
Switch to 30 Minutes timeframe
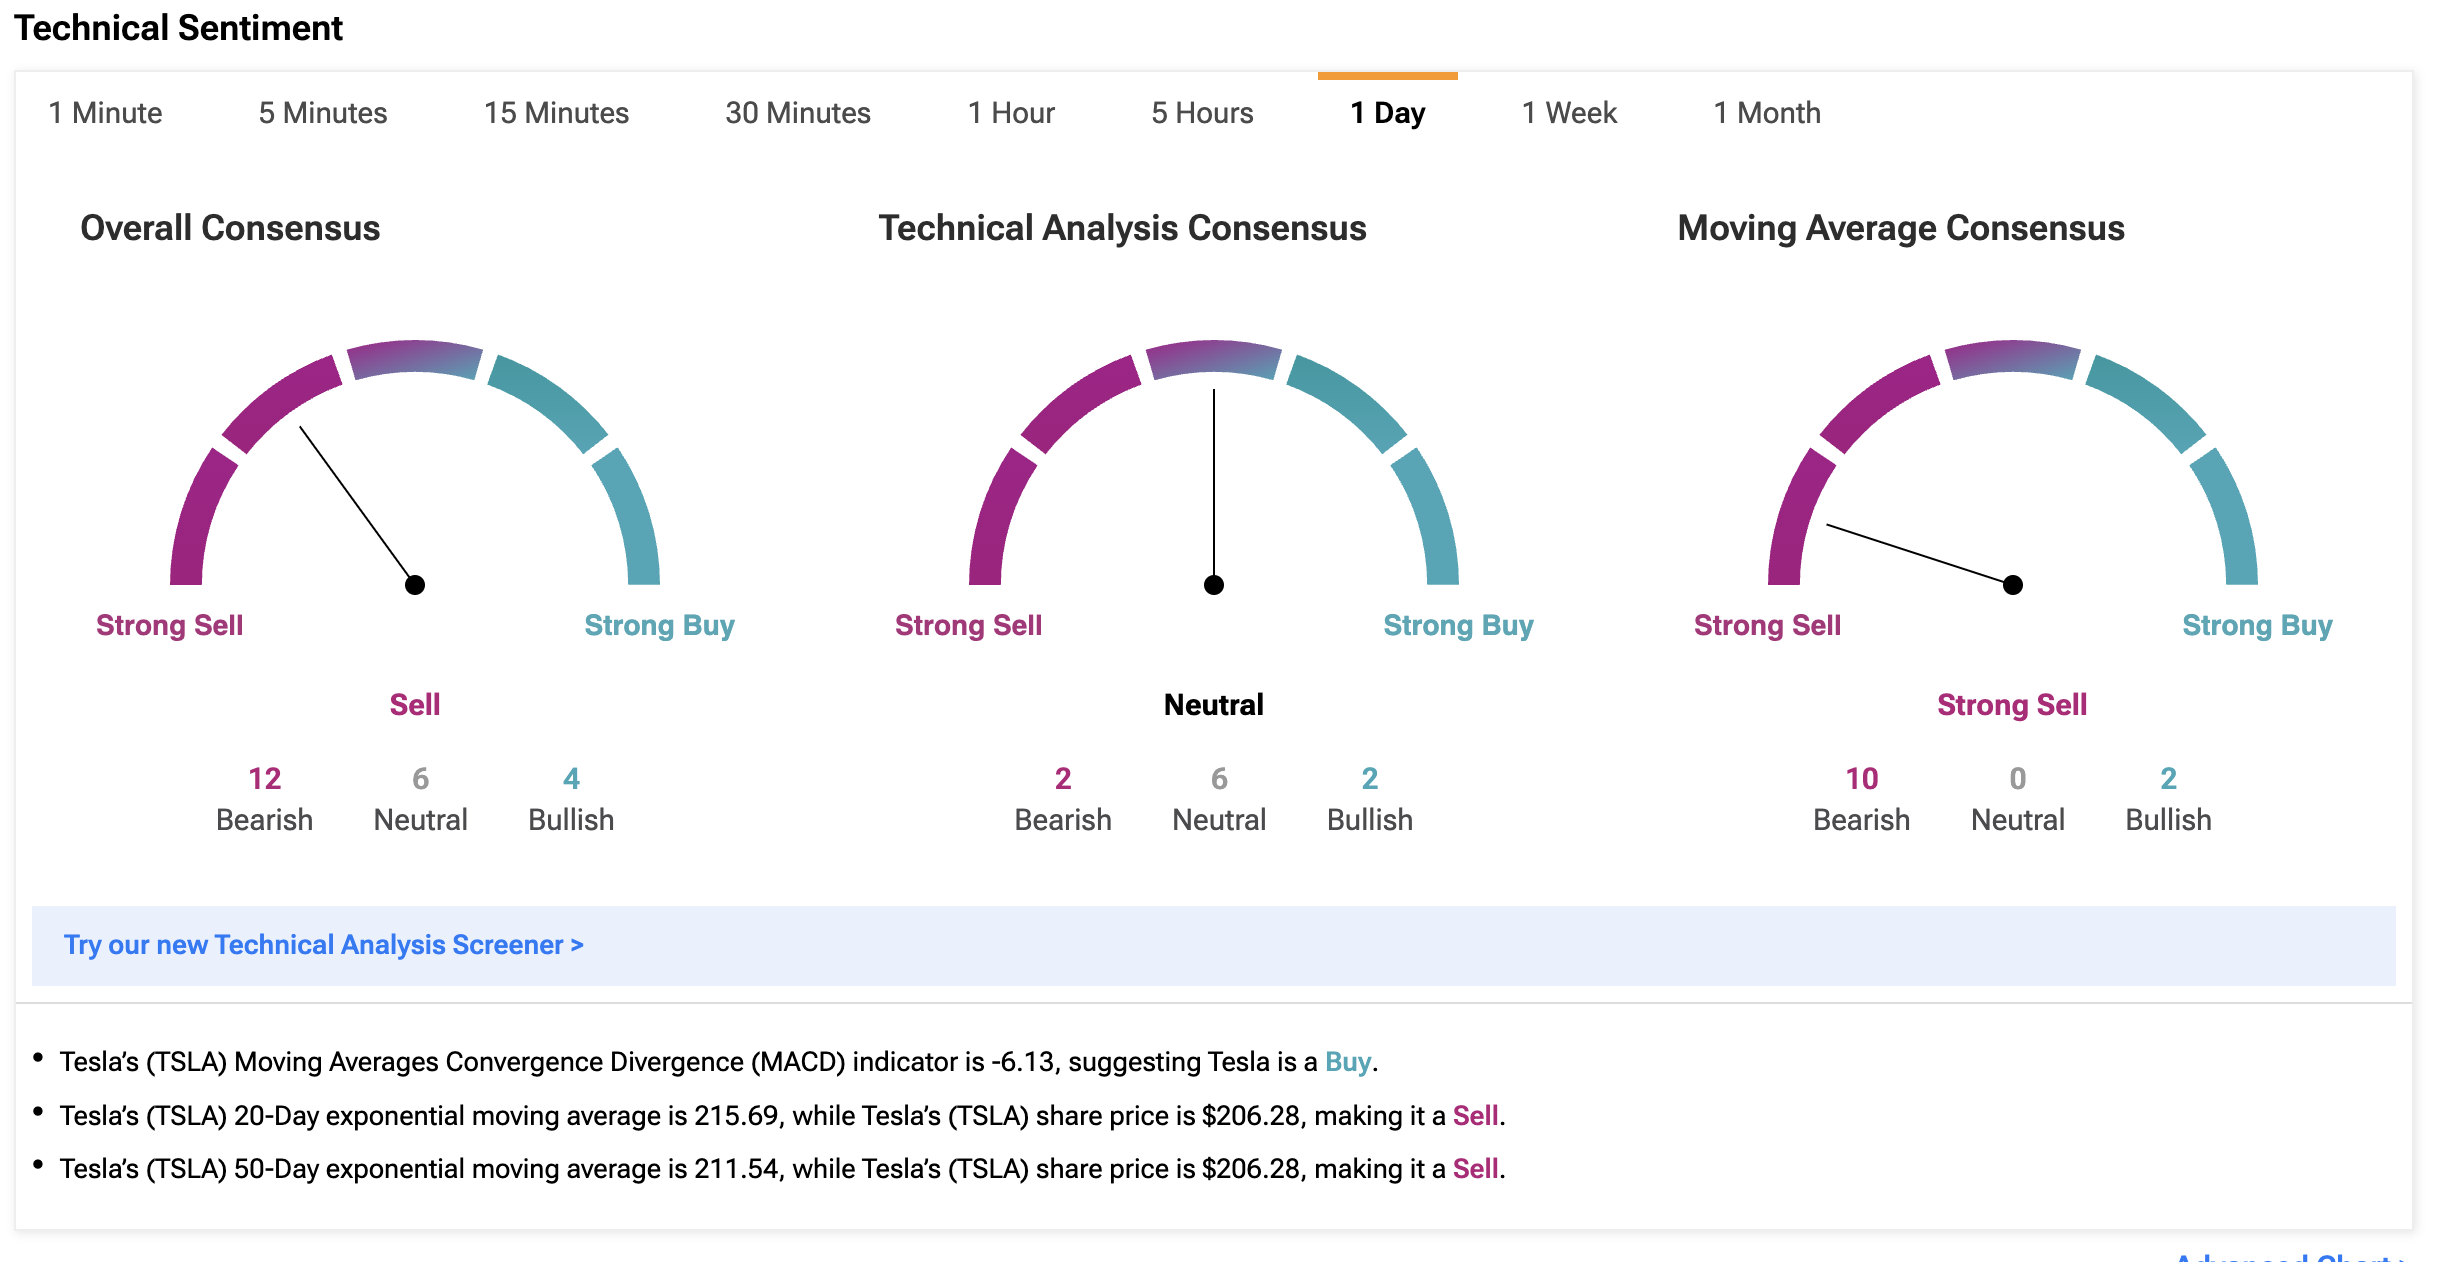[x=797, y=113]
